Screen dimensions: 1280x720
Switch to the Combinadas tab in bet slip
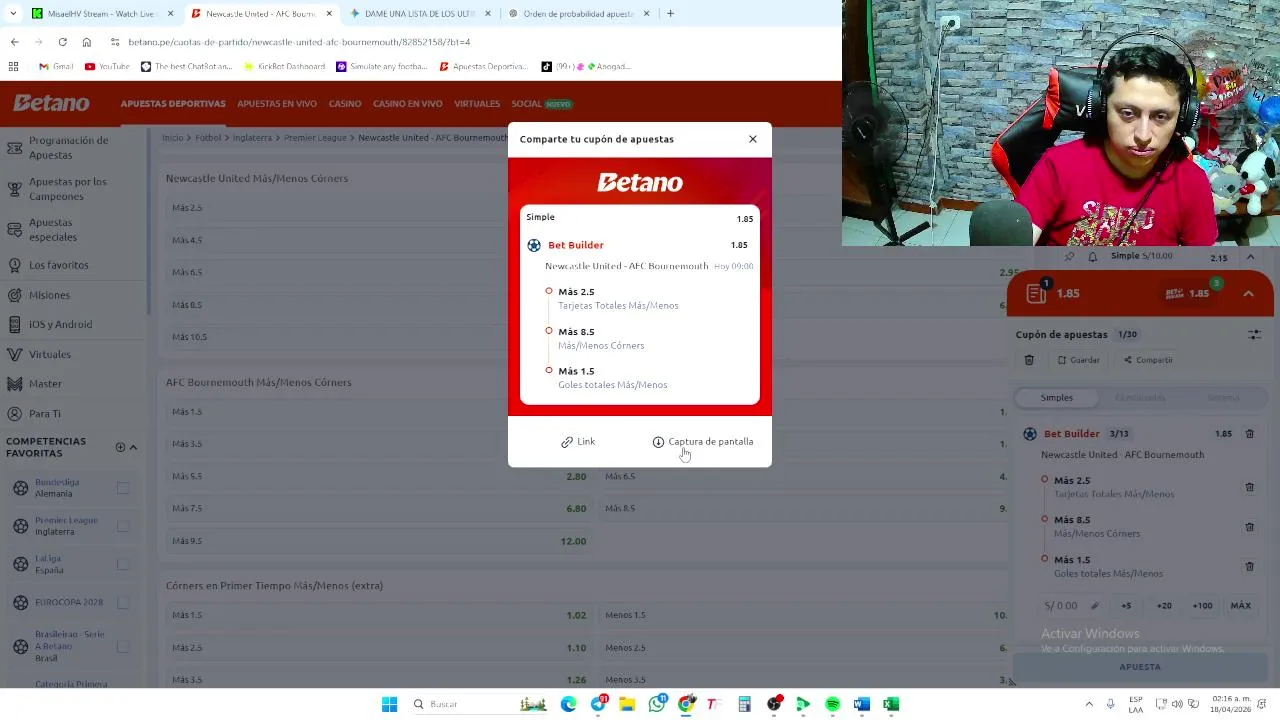[x=1140, y=398]
